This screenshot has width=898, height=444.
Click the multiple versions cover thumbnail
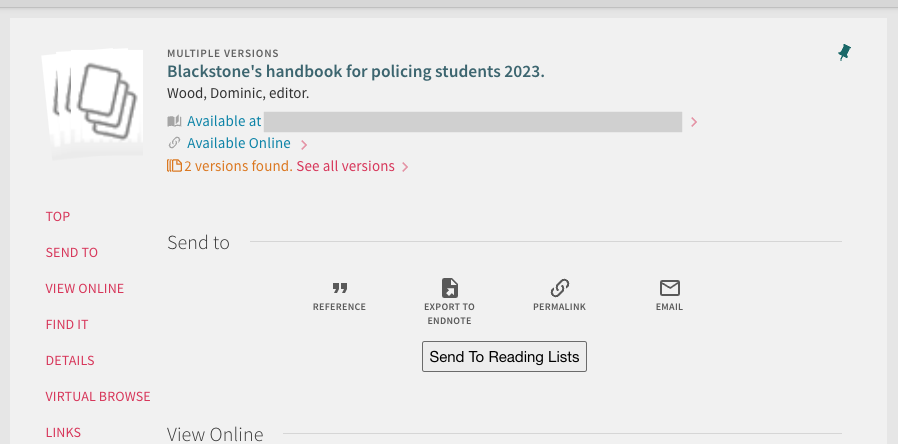pos(93,104)
